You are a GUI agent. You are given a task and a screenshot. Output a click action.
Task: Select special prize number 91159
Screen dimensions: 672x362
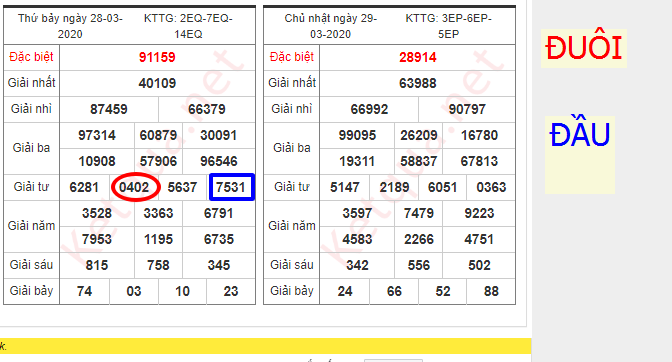157,57
